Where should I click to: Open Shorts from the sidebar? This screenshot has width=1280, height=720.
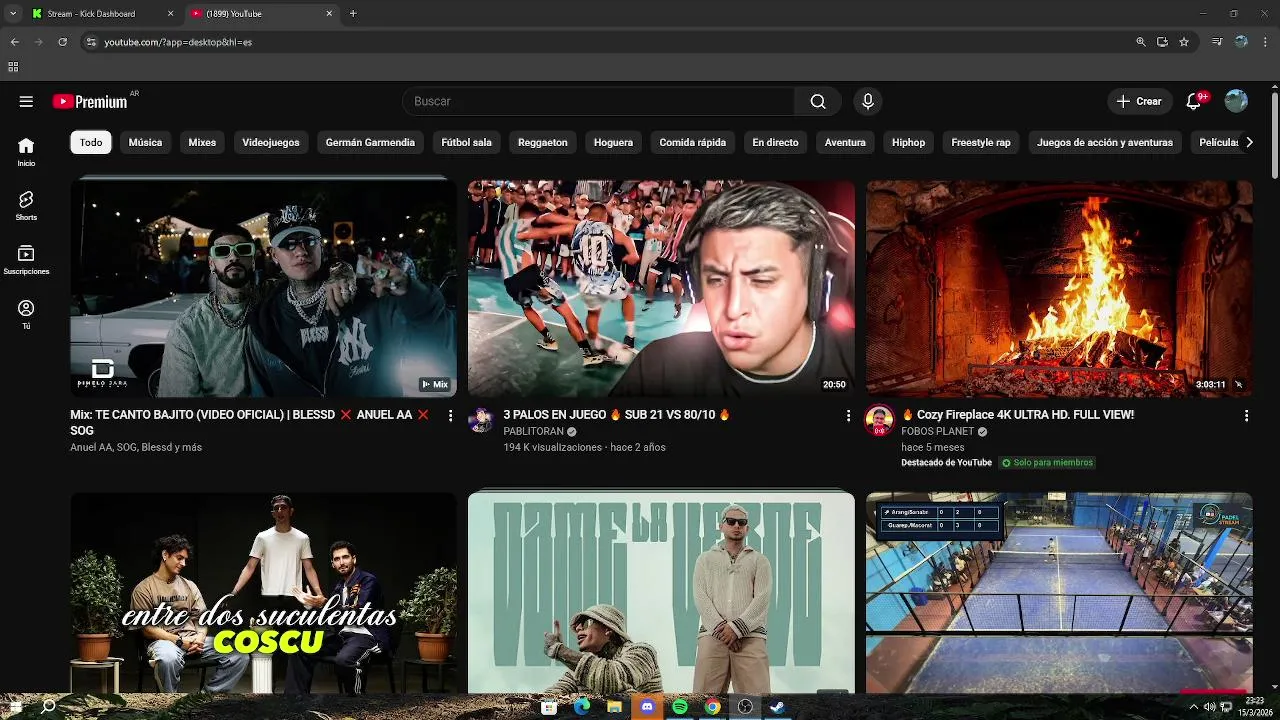click(26, 206)
